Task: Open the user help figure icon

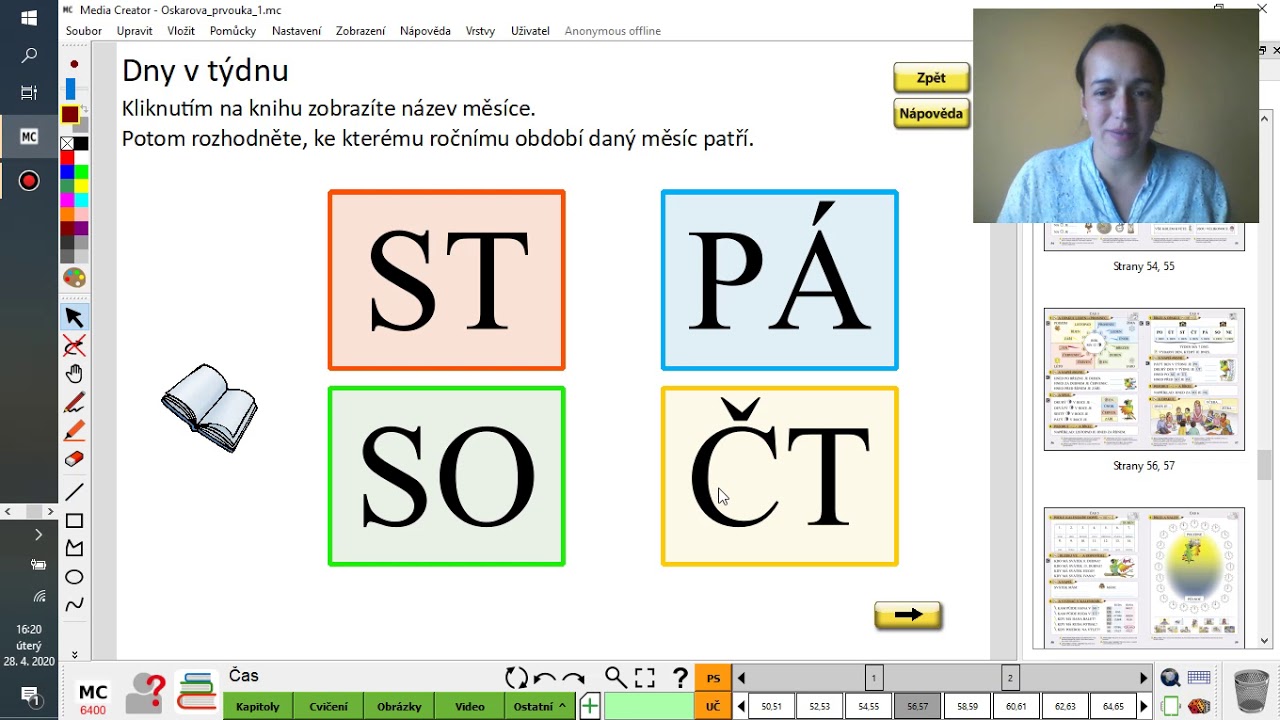Action: point(146,693)
